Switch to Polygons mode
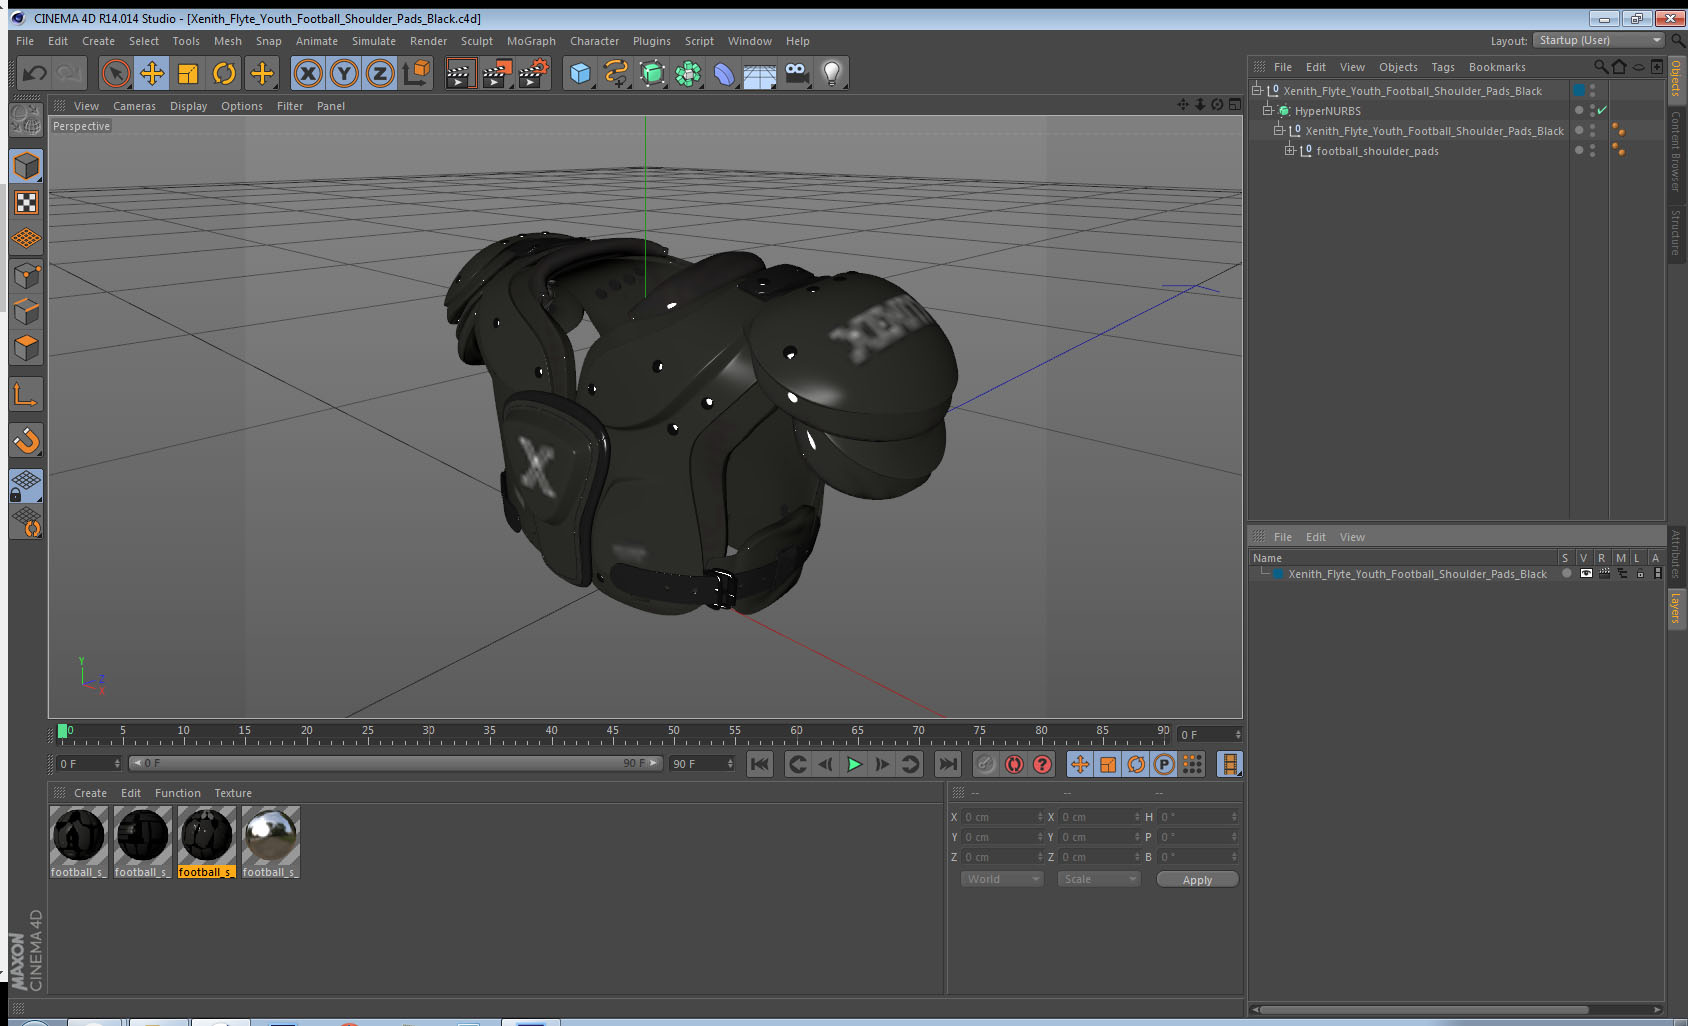The width and height of the screenshot is (1688, 1026). click(x=27, y=348)
